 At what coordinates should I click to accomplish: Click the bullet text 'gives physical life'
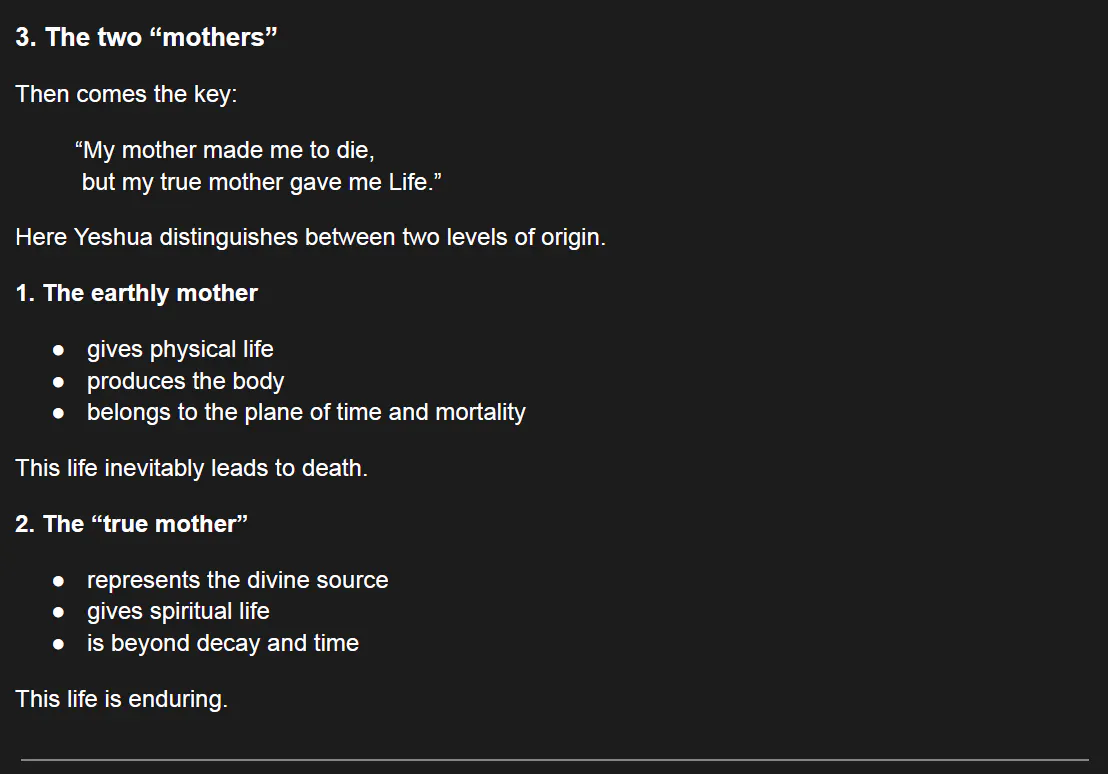tap(180, 349)
